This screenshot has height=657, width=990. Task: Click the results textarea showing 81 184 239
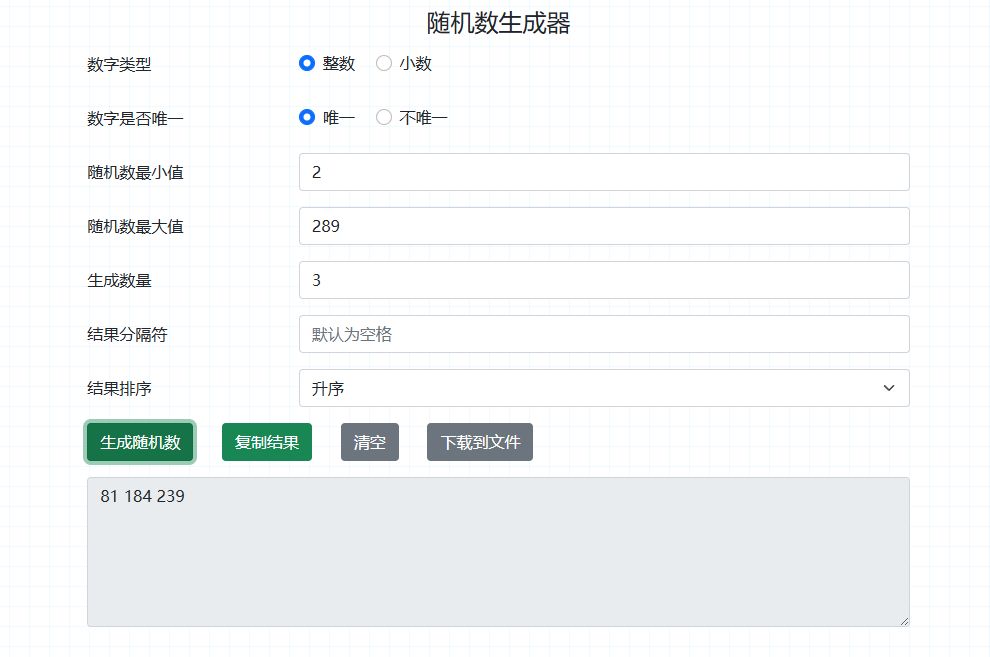tap(498, 552)
